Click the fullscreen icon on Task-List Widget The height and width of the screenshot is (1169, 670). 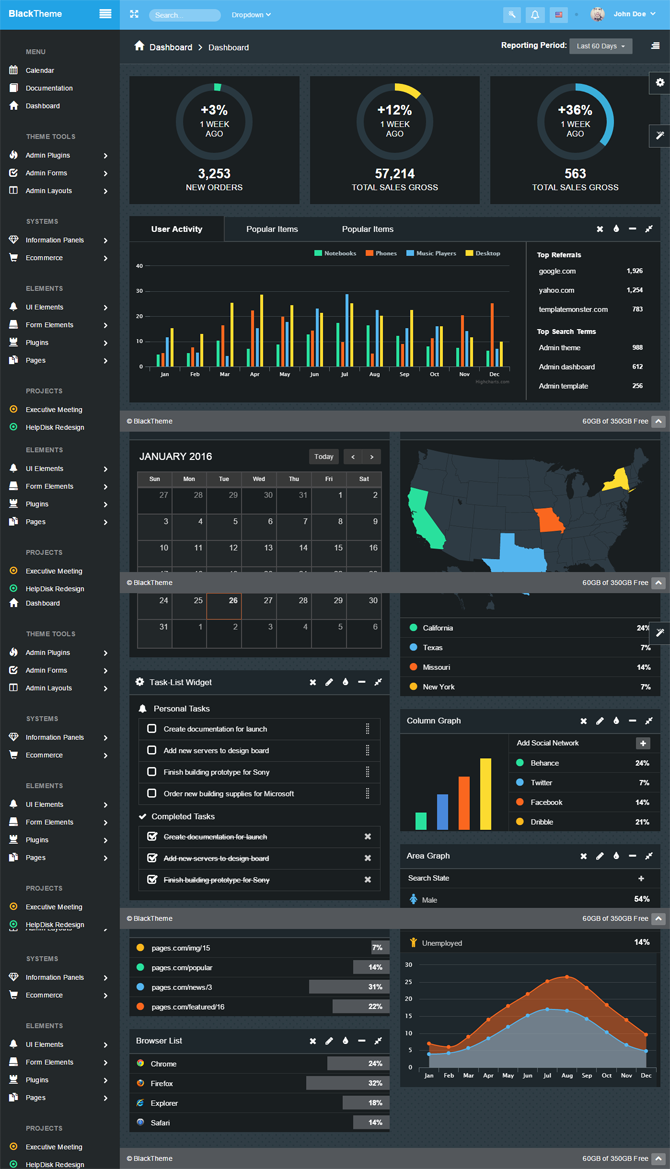pos(378,682)
